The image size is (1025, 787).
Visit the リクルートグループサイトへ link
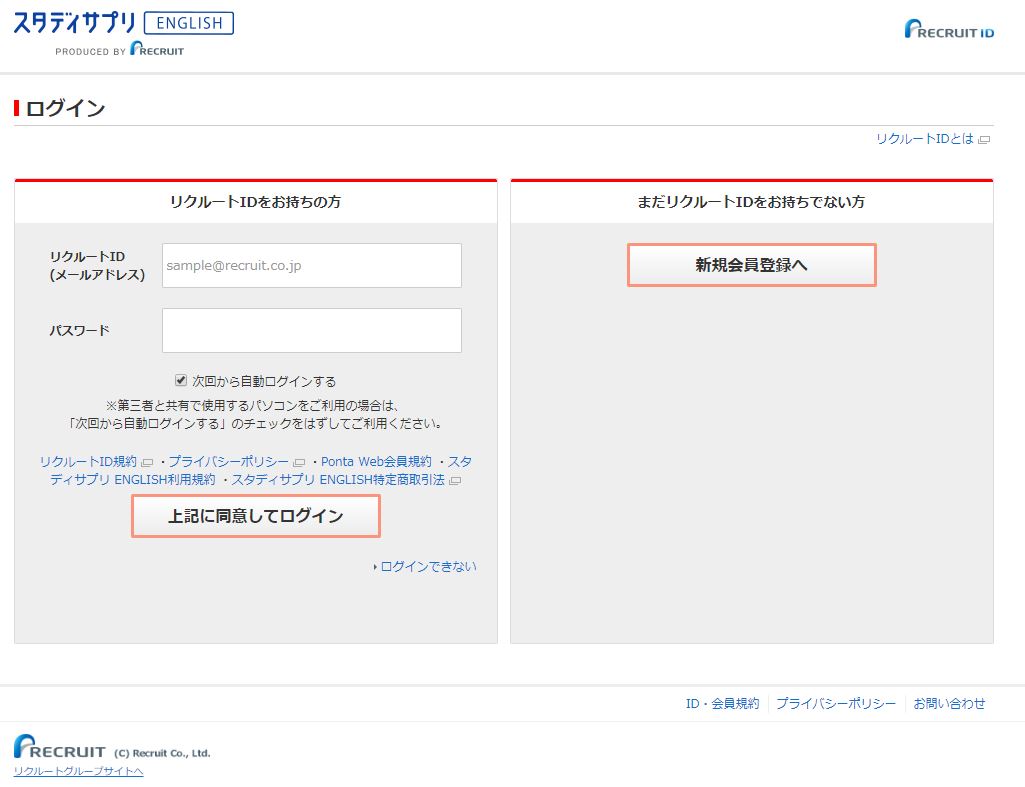78,771
